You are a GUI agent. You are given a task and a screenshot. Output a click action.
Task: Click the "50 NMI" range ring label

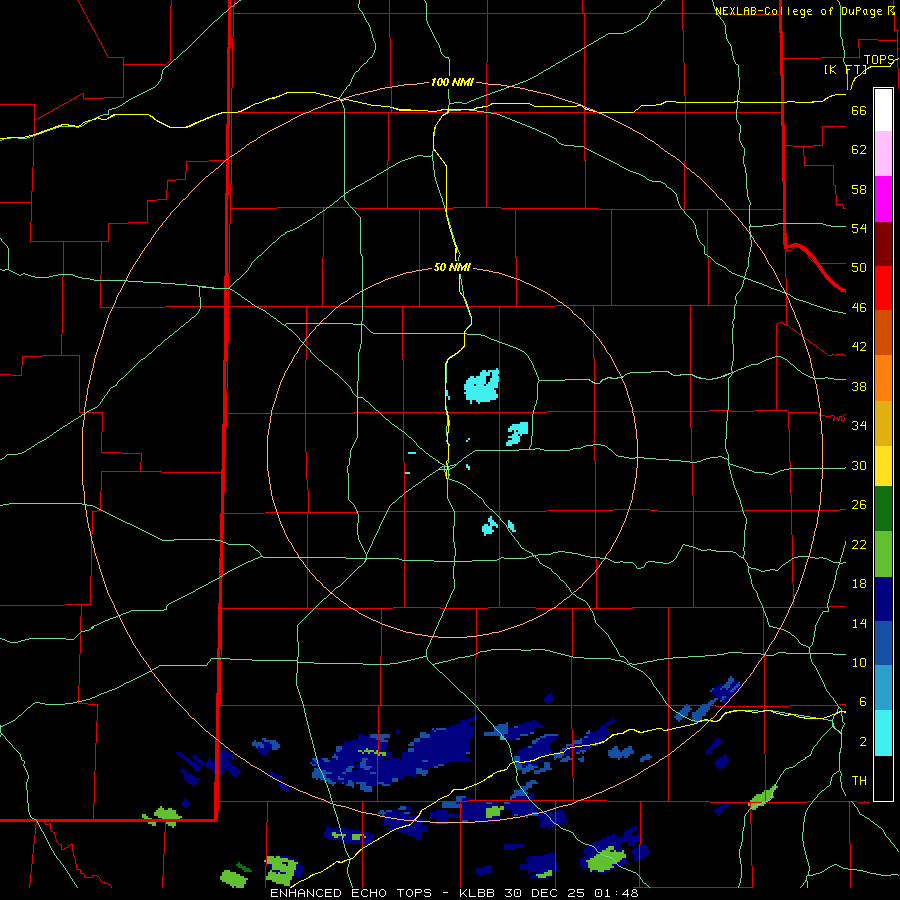[x=452, y=267]
